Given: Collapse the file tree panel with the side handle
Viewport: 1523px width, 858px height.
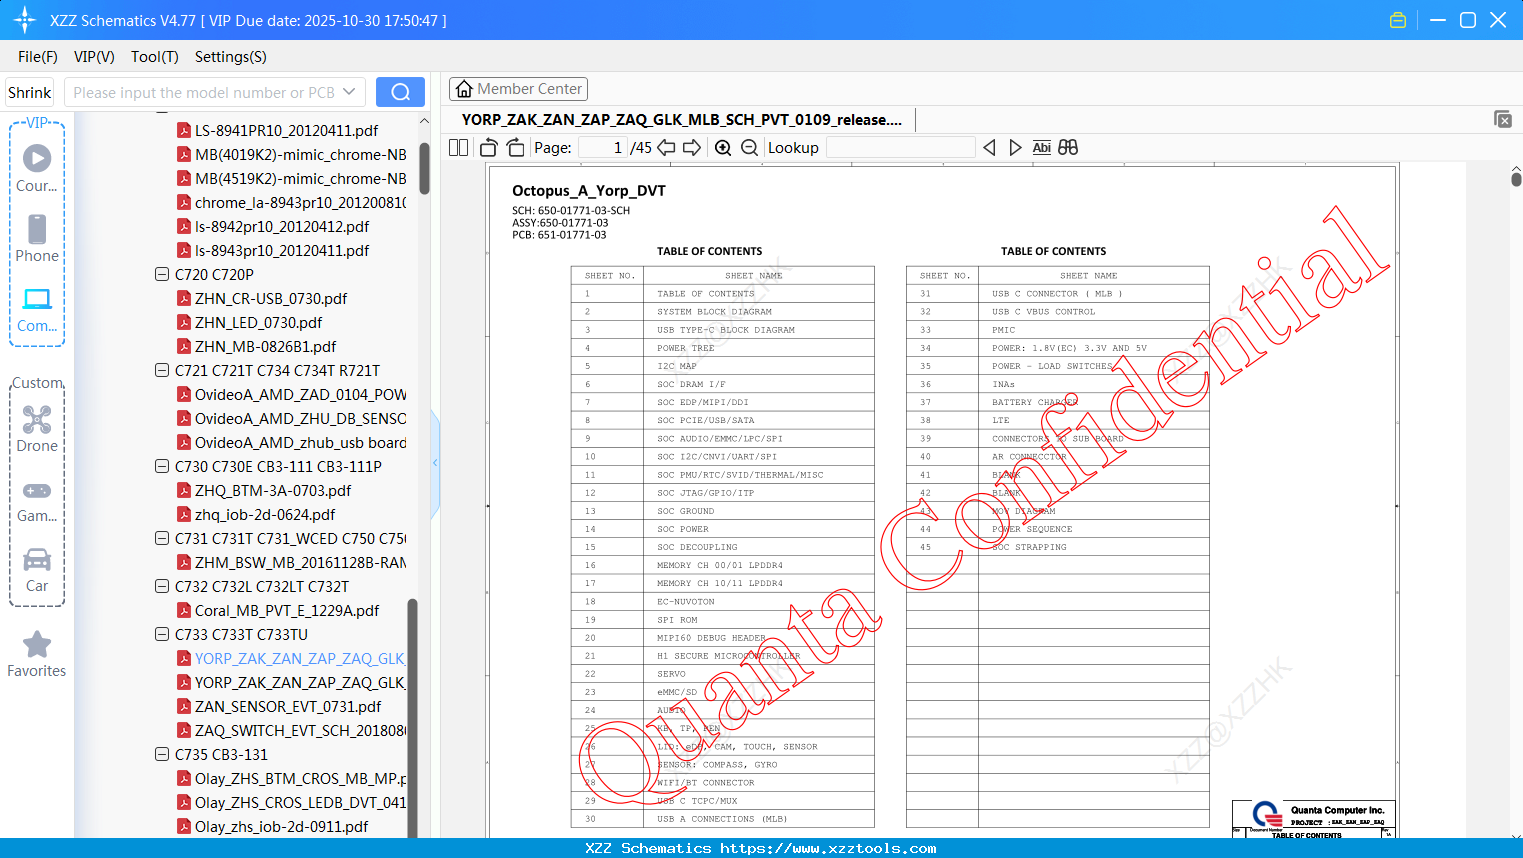Looking at the screenshot, I should click(435, 463).
